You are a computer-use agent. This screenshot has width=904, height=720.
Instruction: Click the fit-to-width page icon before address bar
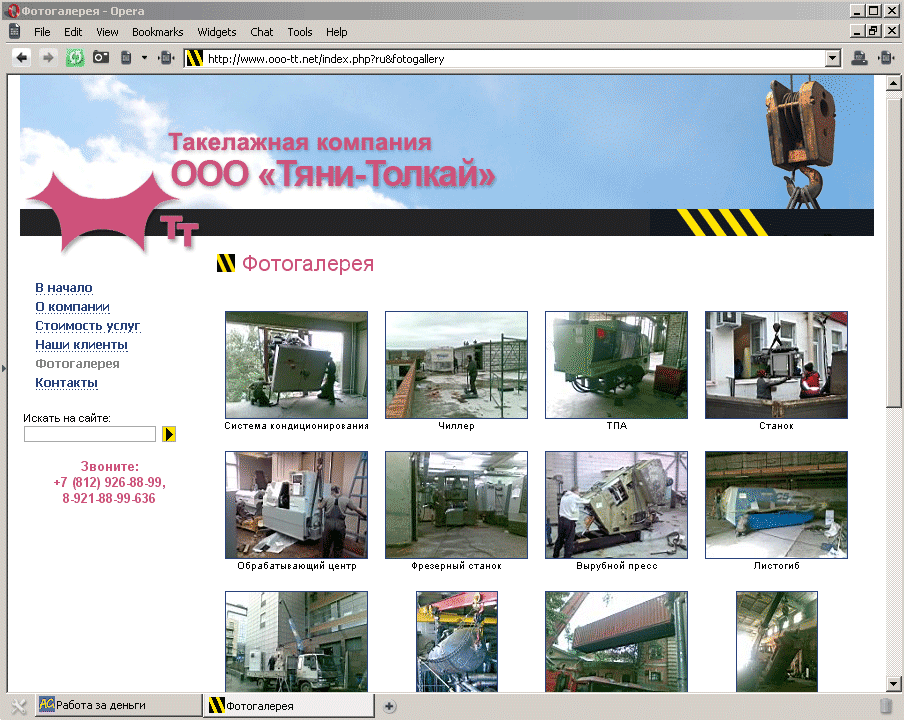(166, 58)
